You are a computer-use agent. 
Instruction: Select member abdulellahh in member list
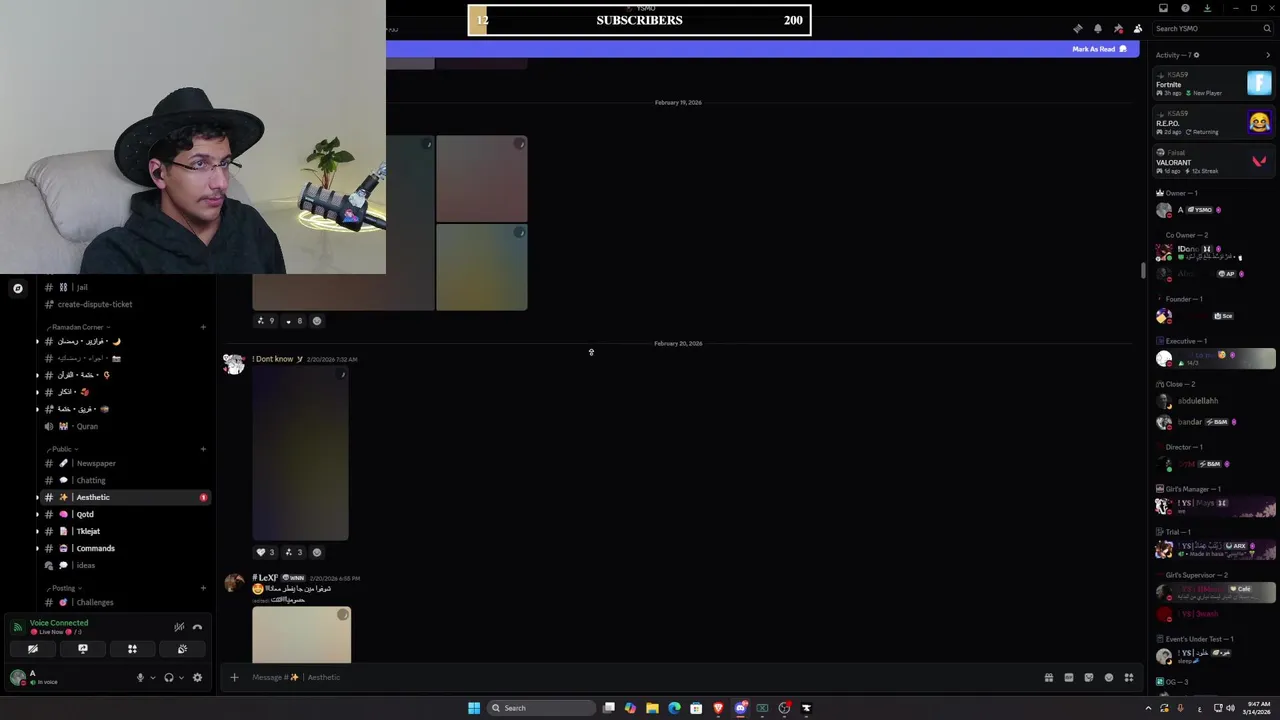(x=1213, y=401)
